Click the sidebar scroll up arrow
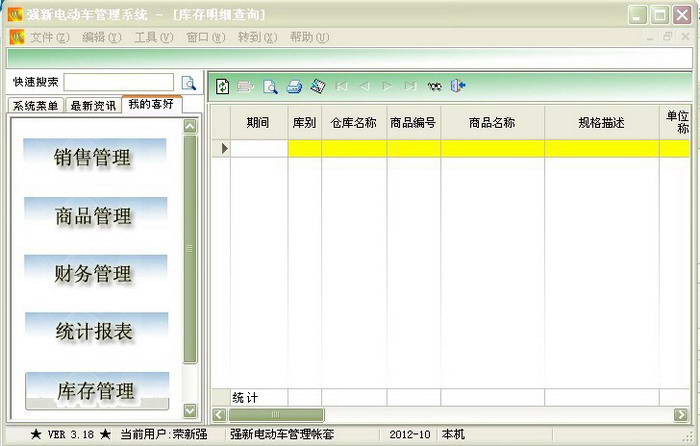Image resolution: width=700 pixels, height=446 pixels. (x=190, y=126)
